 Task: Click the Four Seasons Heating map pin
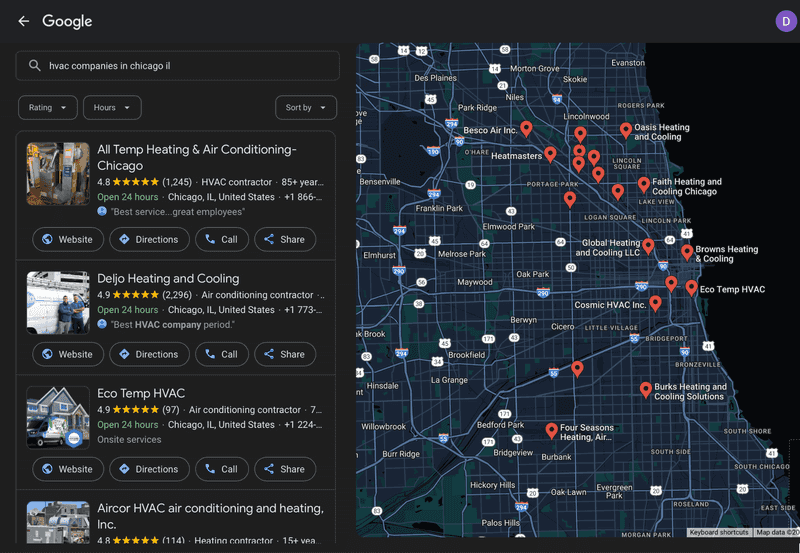pyautogui.click(x=551, y=431)
